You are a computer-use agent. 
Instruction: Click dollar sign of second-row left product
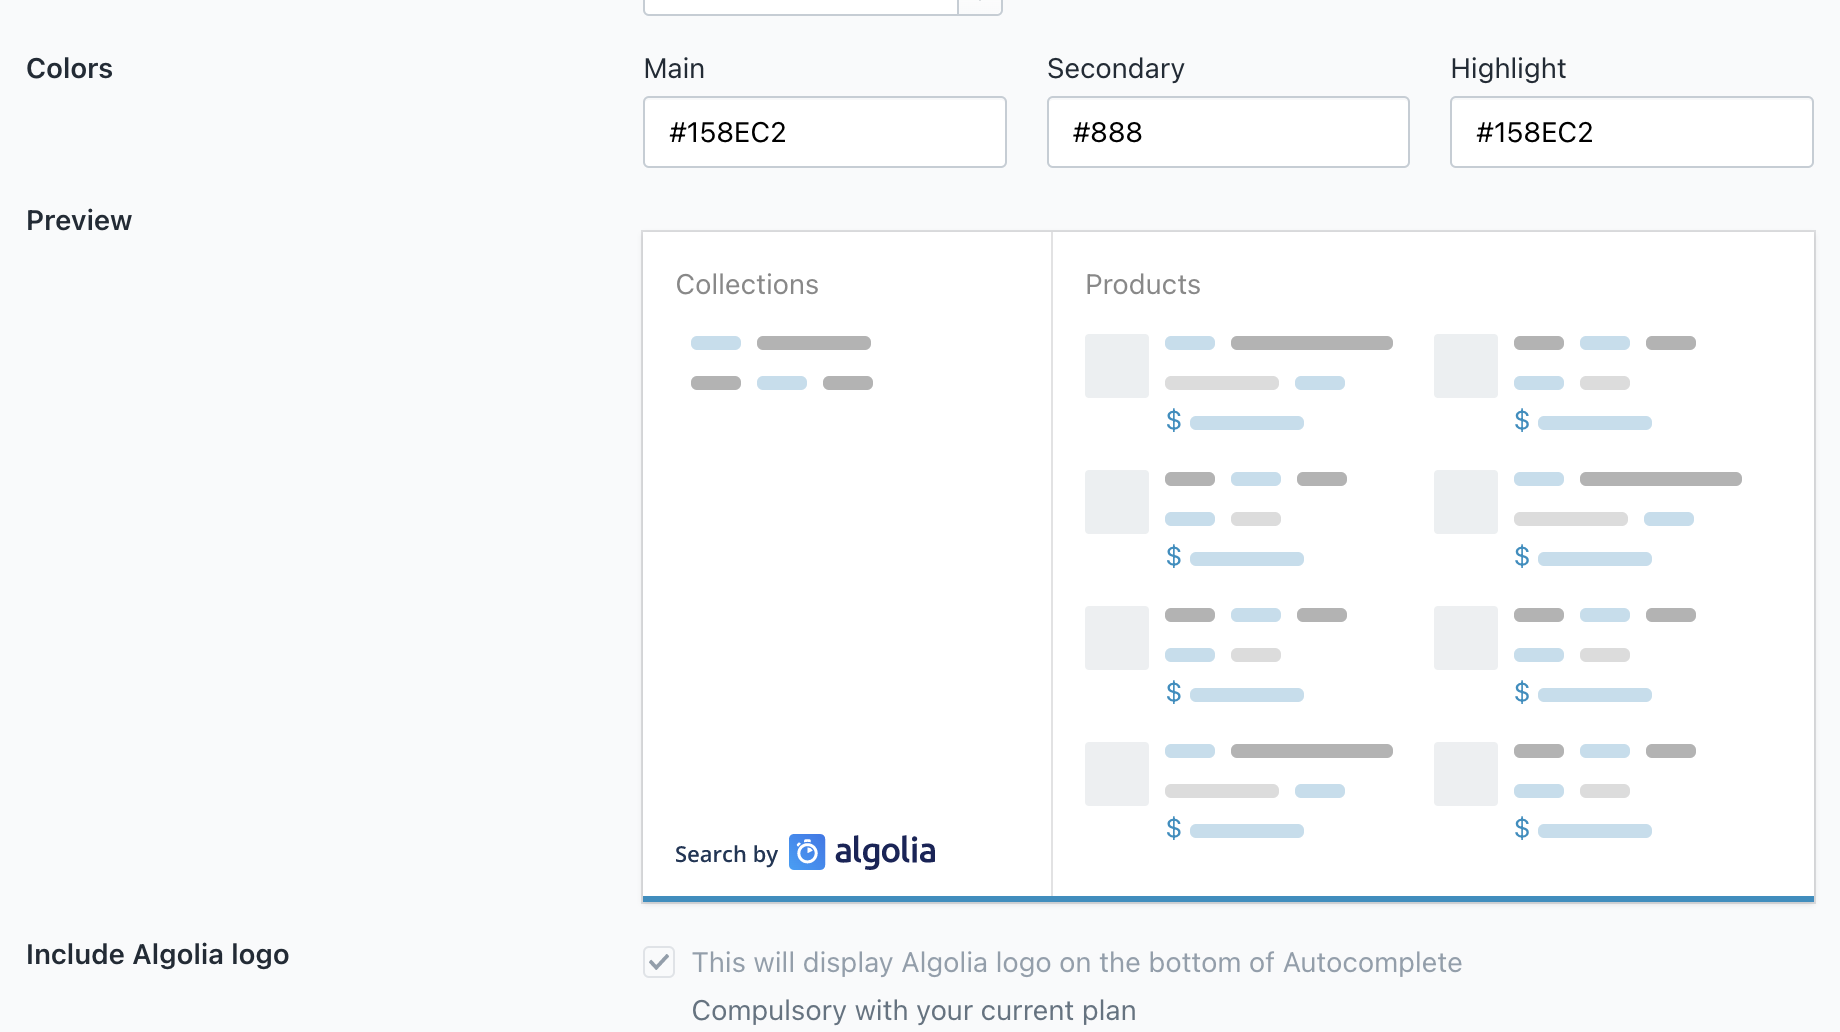[x=1173, y=557]
